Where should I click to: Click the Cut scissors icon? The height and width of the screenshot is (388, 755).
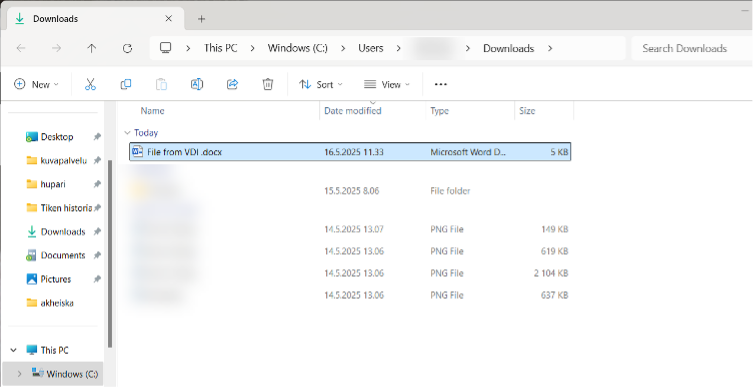pos(90,84)
